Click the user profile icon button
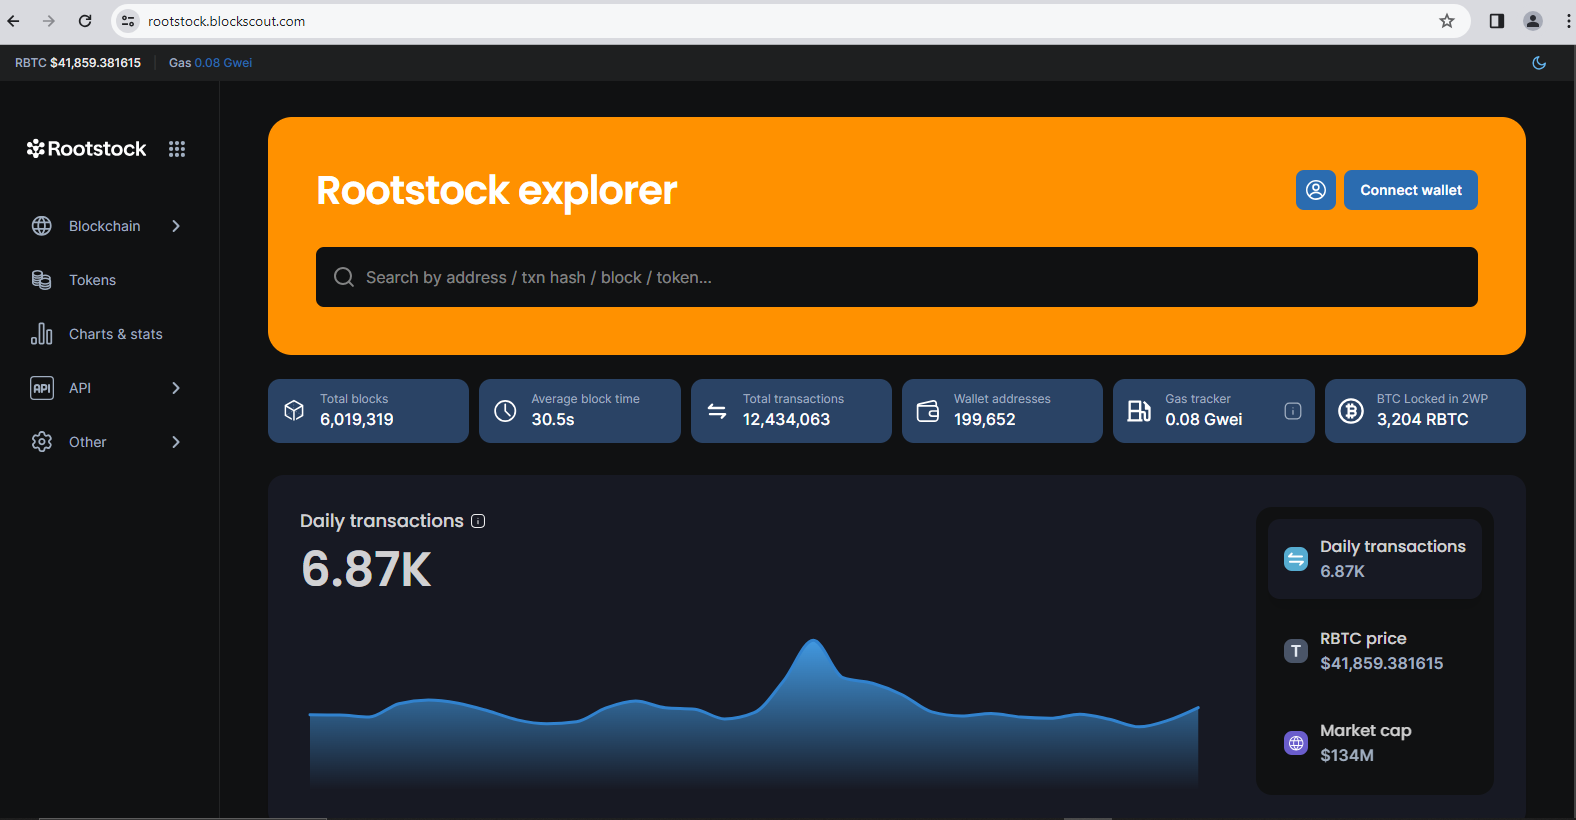This screenshot has width=1576, height=820. click(1315, 190)
